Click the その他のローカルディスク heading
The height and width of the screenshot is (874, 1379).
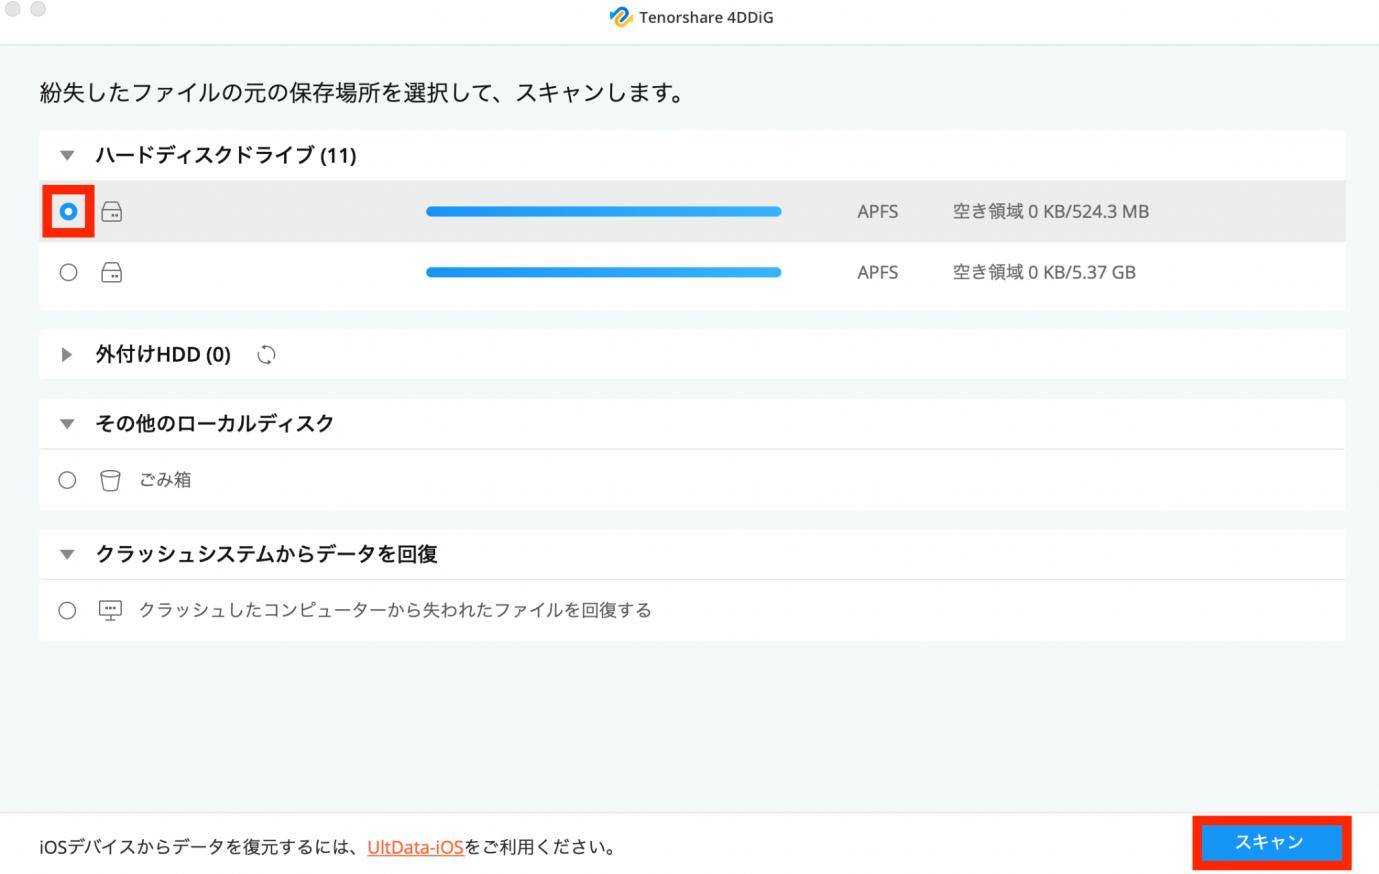[x=215, y=424]
